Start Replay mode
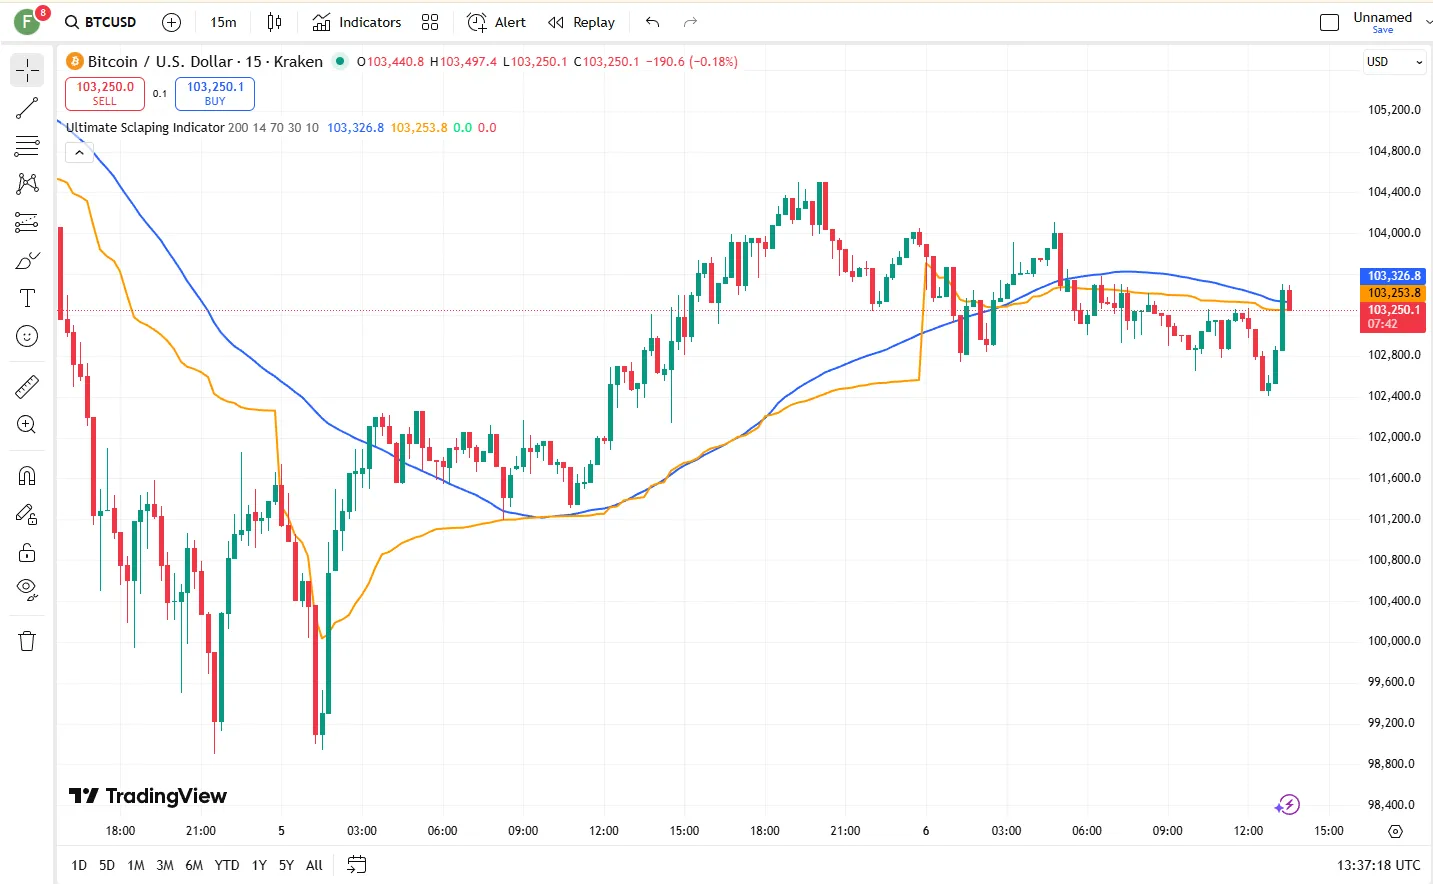Image resolution: width=1433 pixels, height=884 pixels. [581, 21]
